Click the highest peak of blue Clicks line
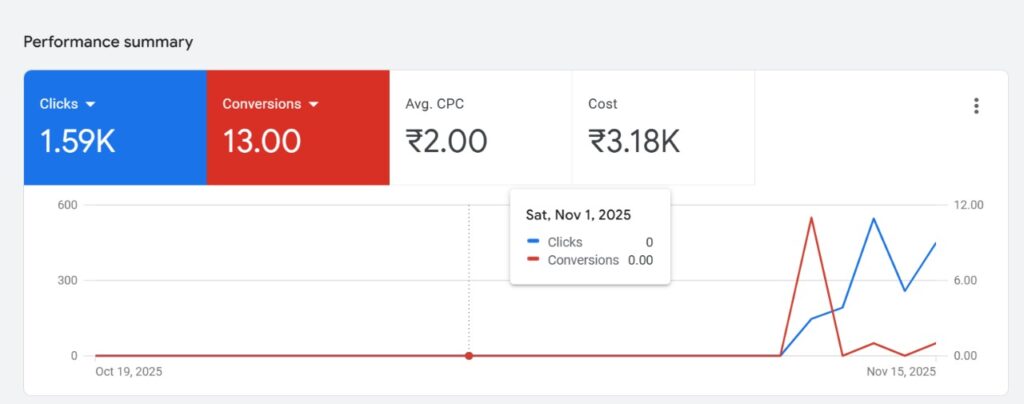The image size is (1024, 404). [x=873, y=219]
